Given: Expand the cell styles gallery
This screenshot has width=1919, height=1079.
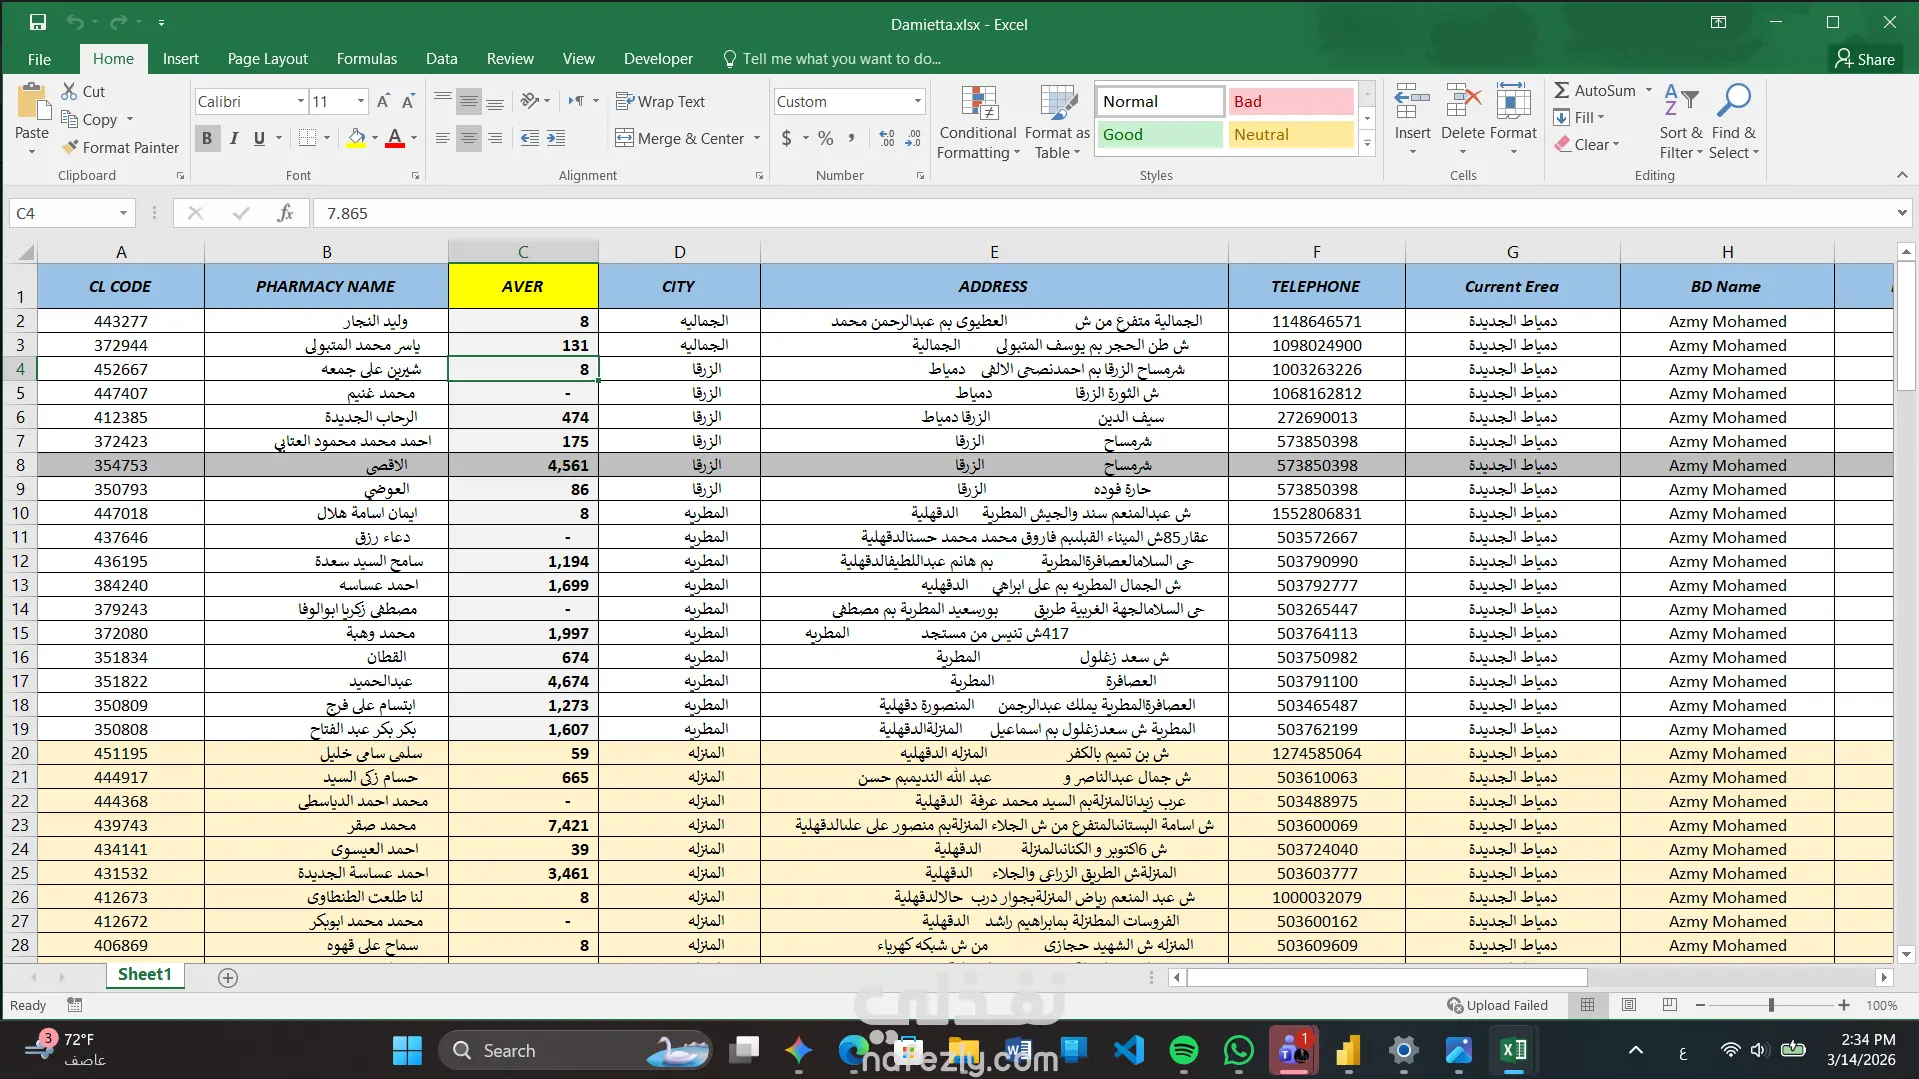Looking at the screenshot, I should [1367, 145].
